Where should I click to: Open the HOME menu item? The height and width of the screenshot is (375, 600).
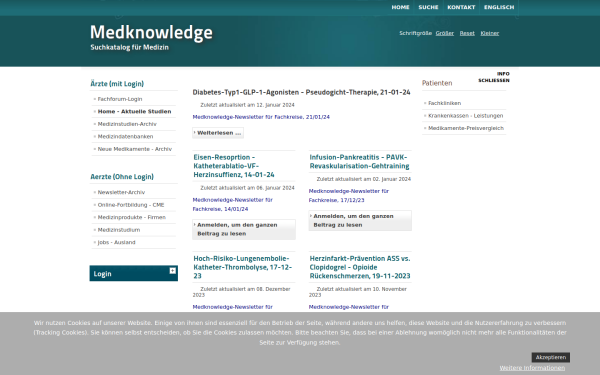coord(400,7)
